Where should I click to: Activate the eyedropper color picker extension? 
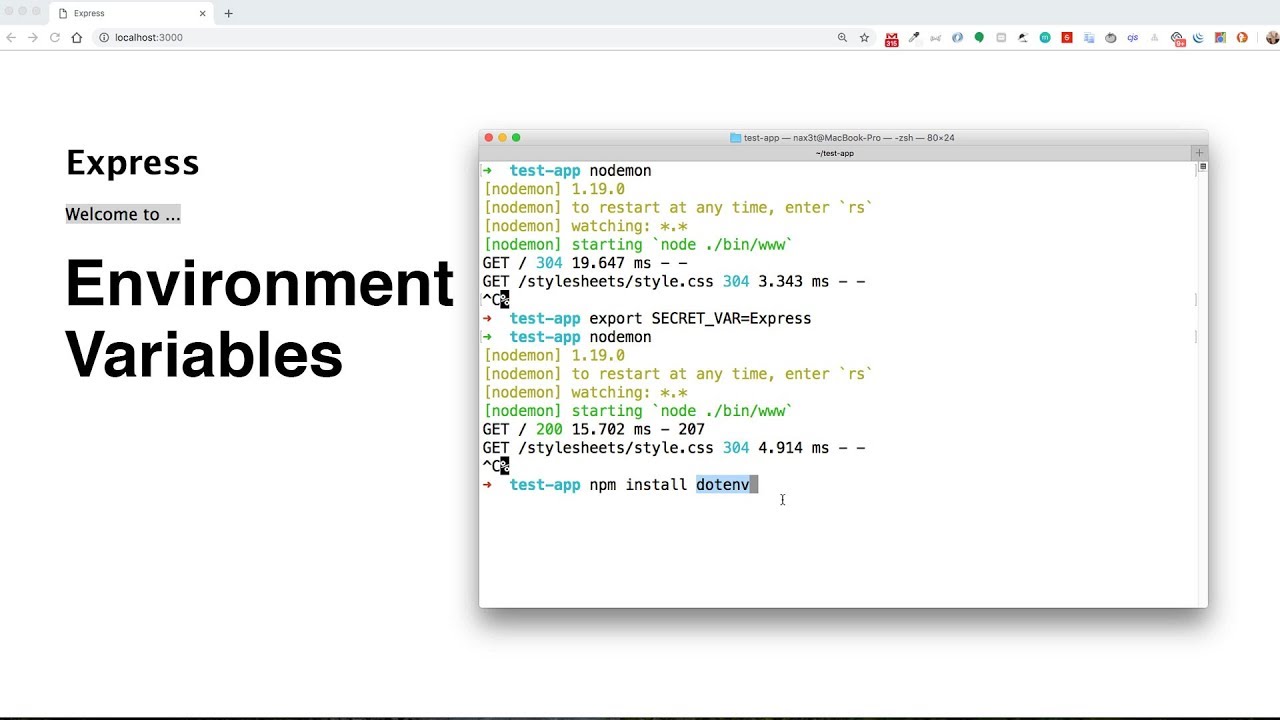point(914,37)
